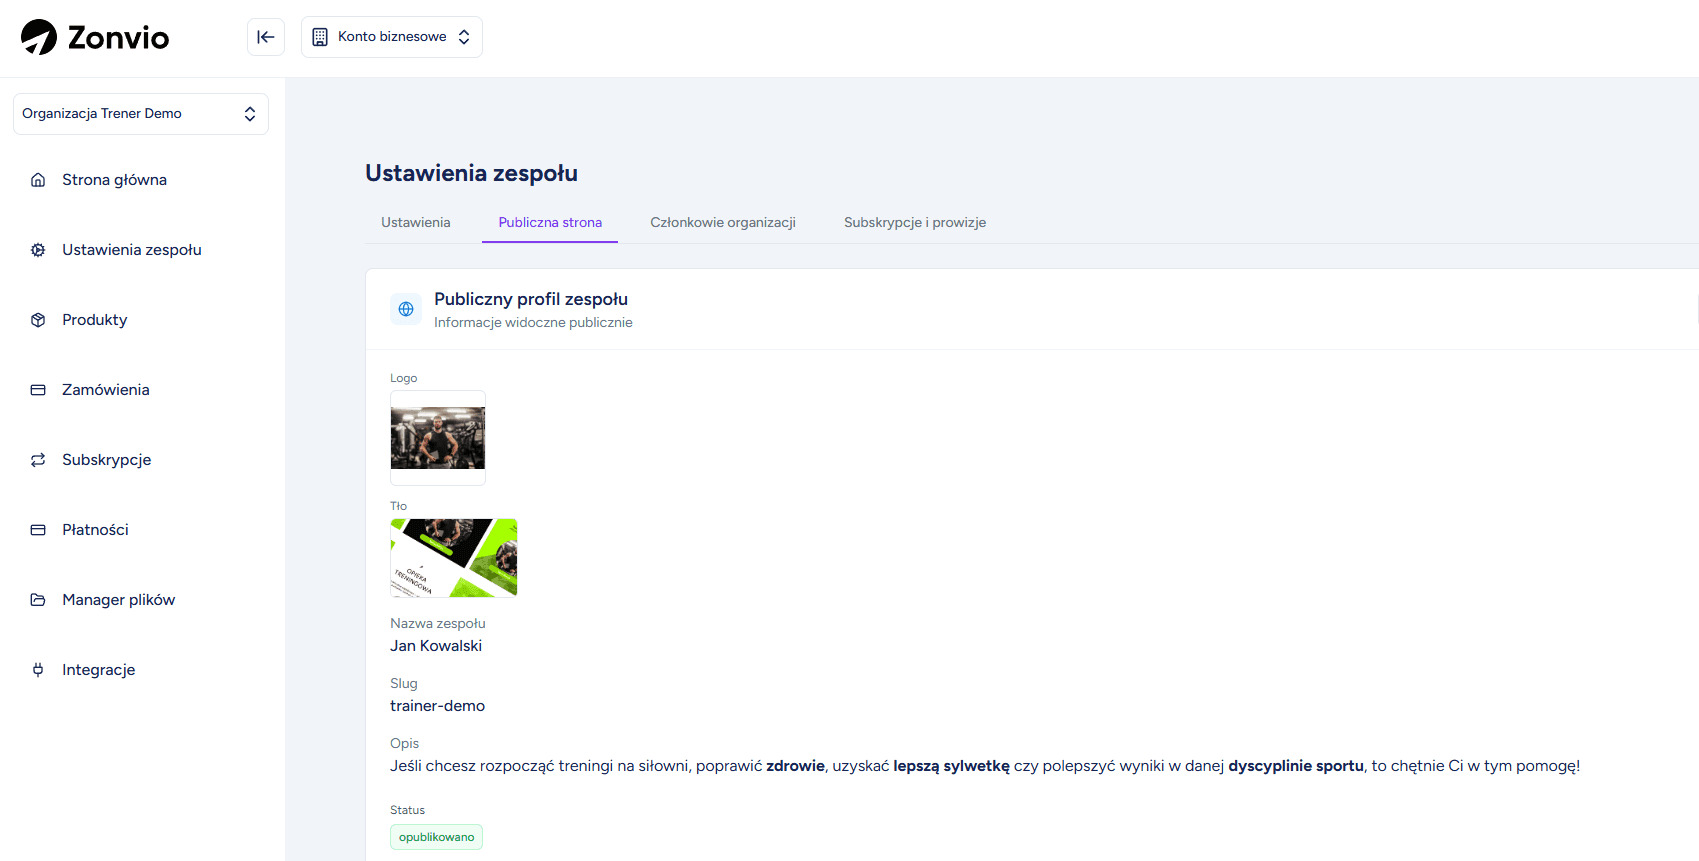The width and height of the screenshot is (1699, 861).
Task: Click the Informacje widoczne publicznie subtitle
Action: coord(533,322)
